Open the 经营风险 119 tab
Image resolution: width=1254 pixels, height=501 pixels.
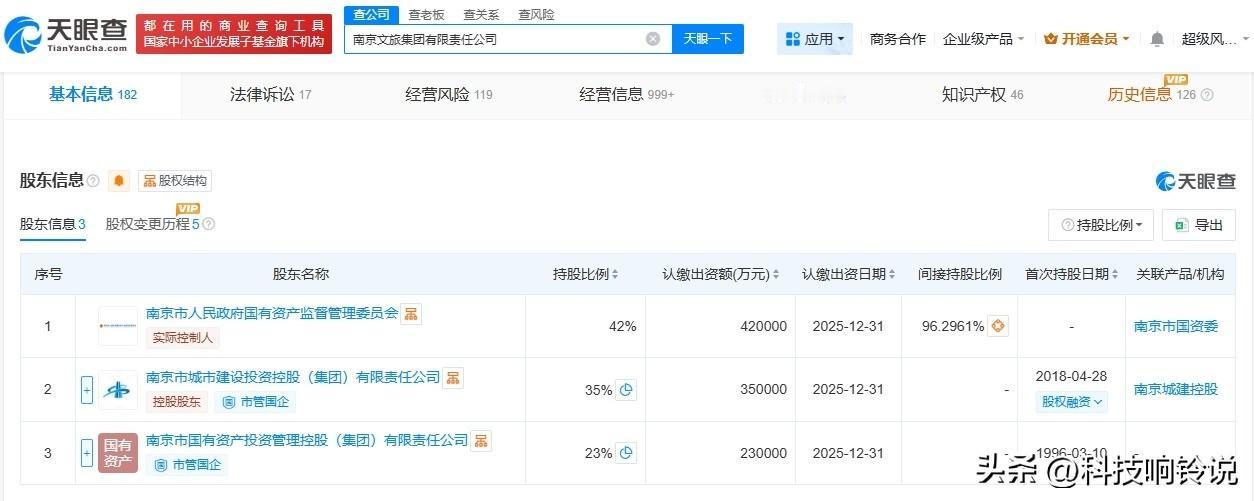click(449, 94)
